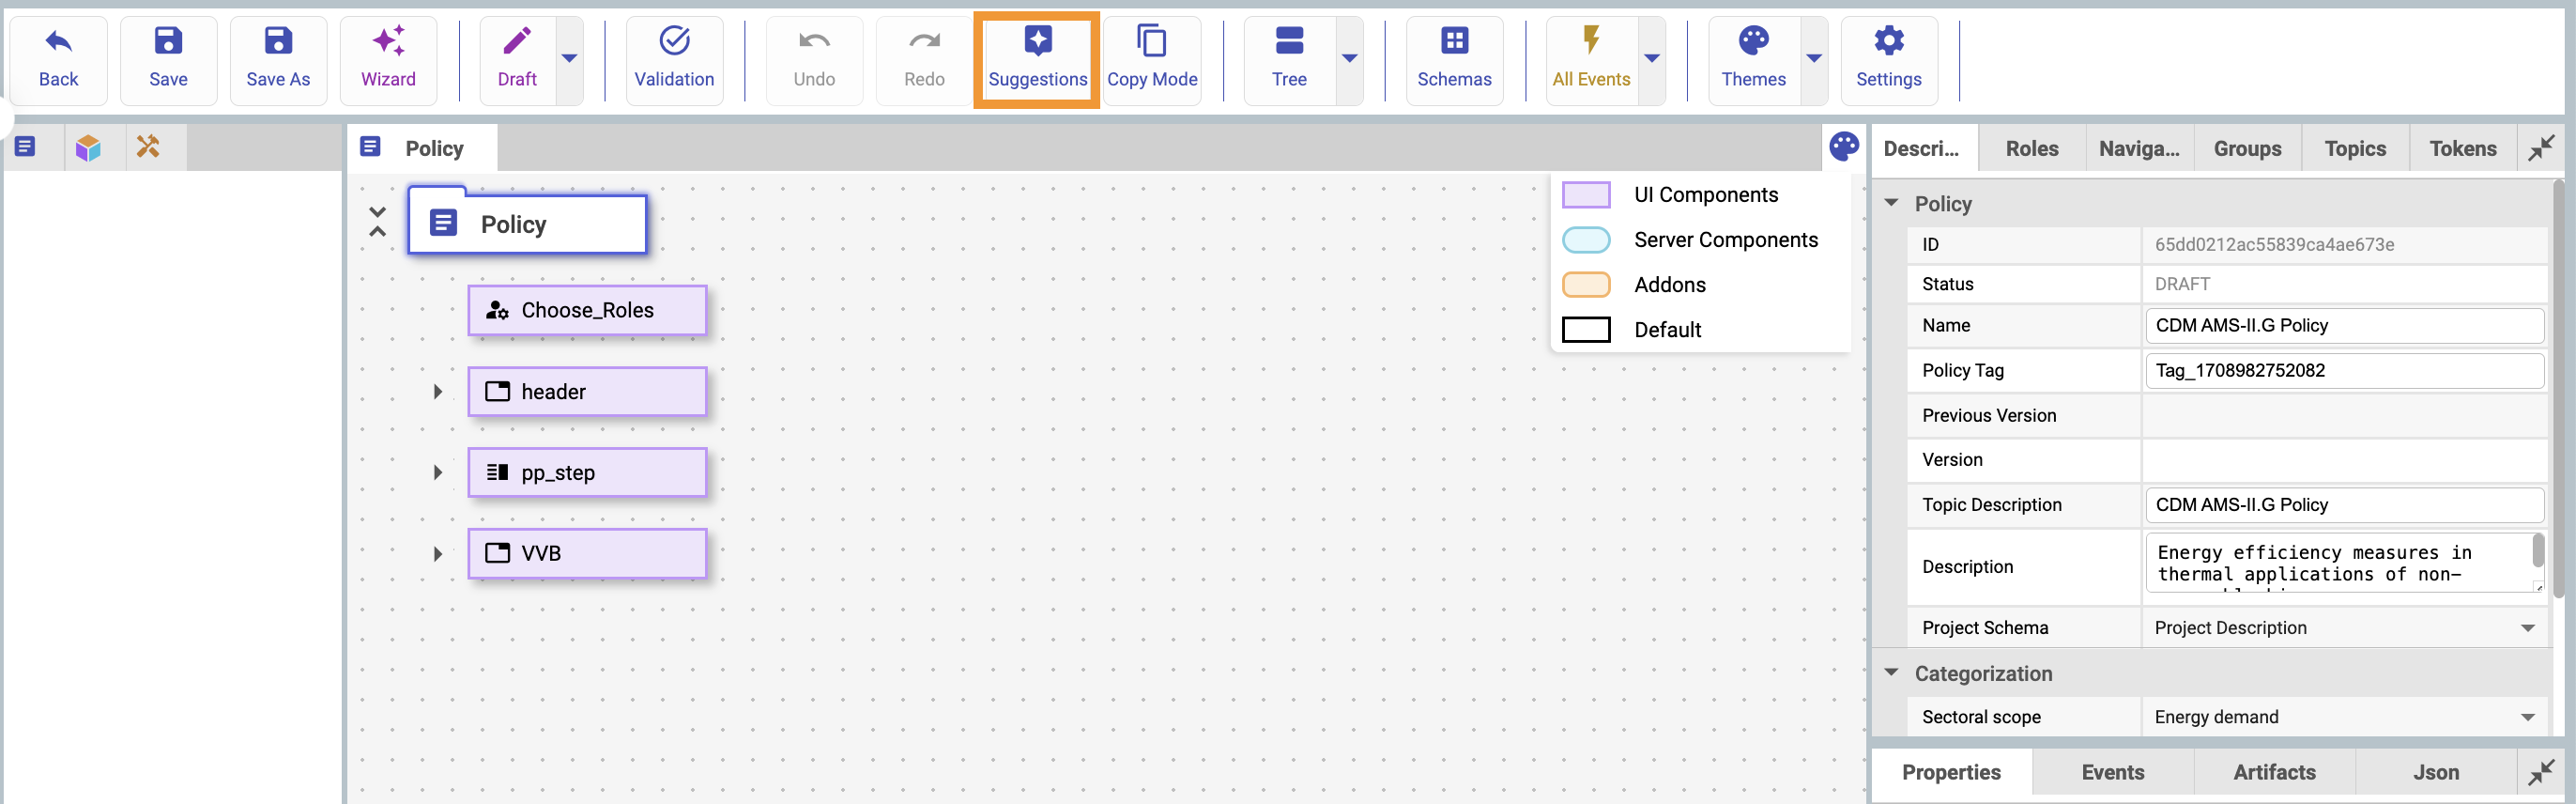Screen dimensions: 2576x804
Task: Toggle the Suggestions mode
Action: pos(1037,59)
